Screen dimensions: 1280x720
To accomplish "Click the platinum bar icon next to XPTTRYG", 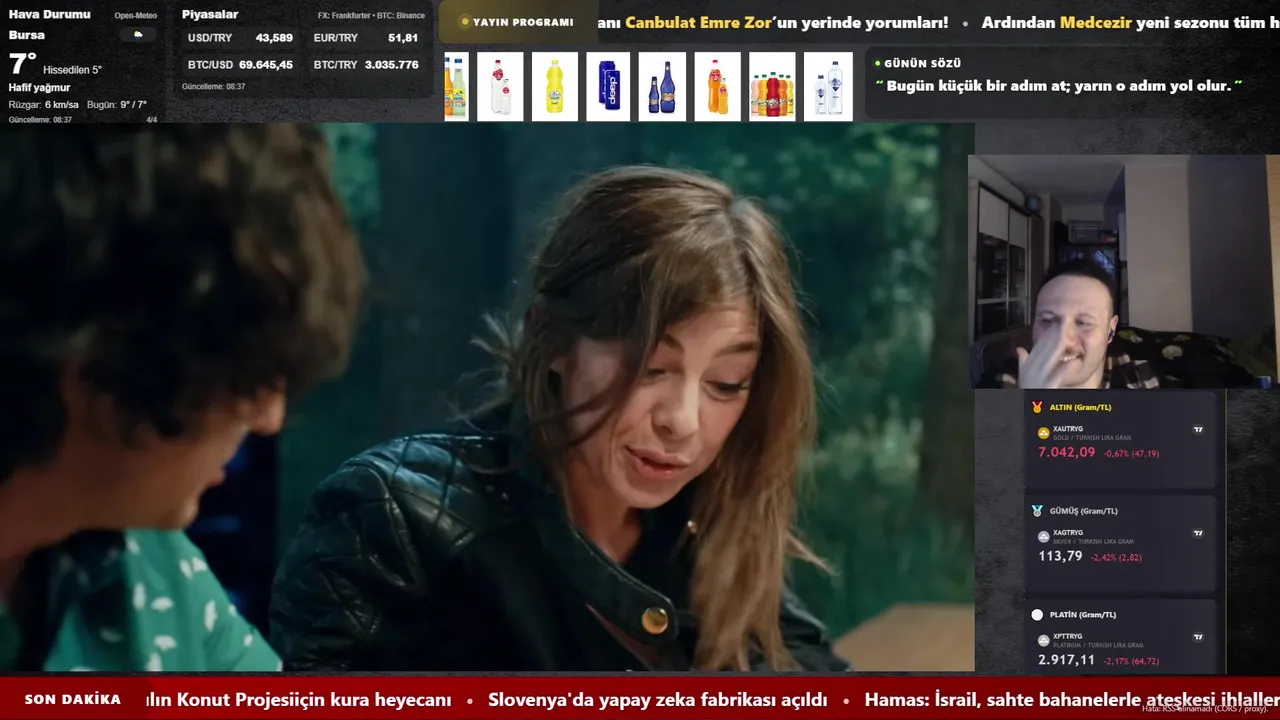I will coord(1044,640).
